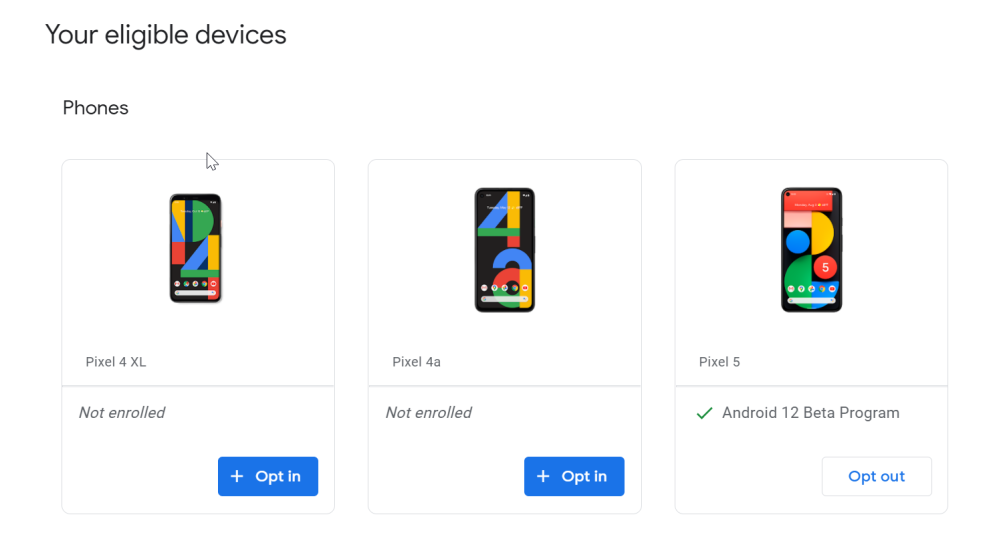The width and height of the screenshot is (999, 549).
Task: Click the "Phones" section heading
Action: (x=96, y=108)
